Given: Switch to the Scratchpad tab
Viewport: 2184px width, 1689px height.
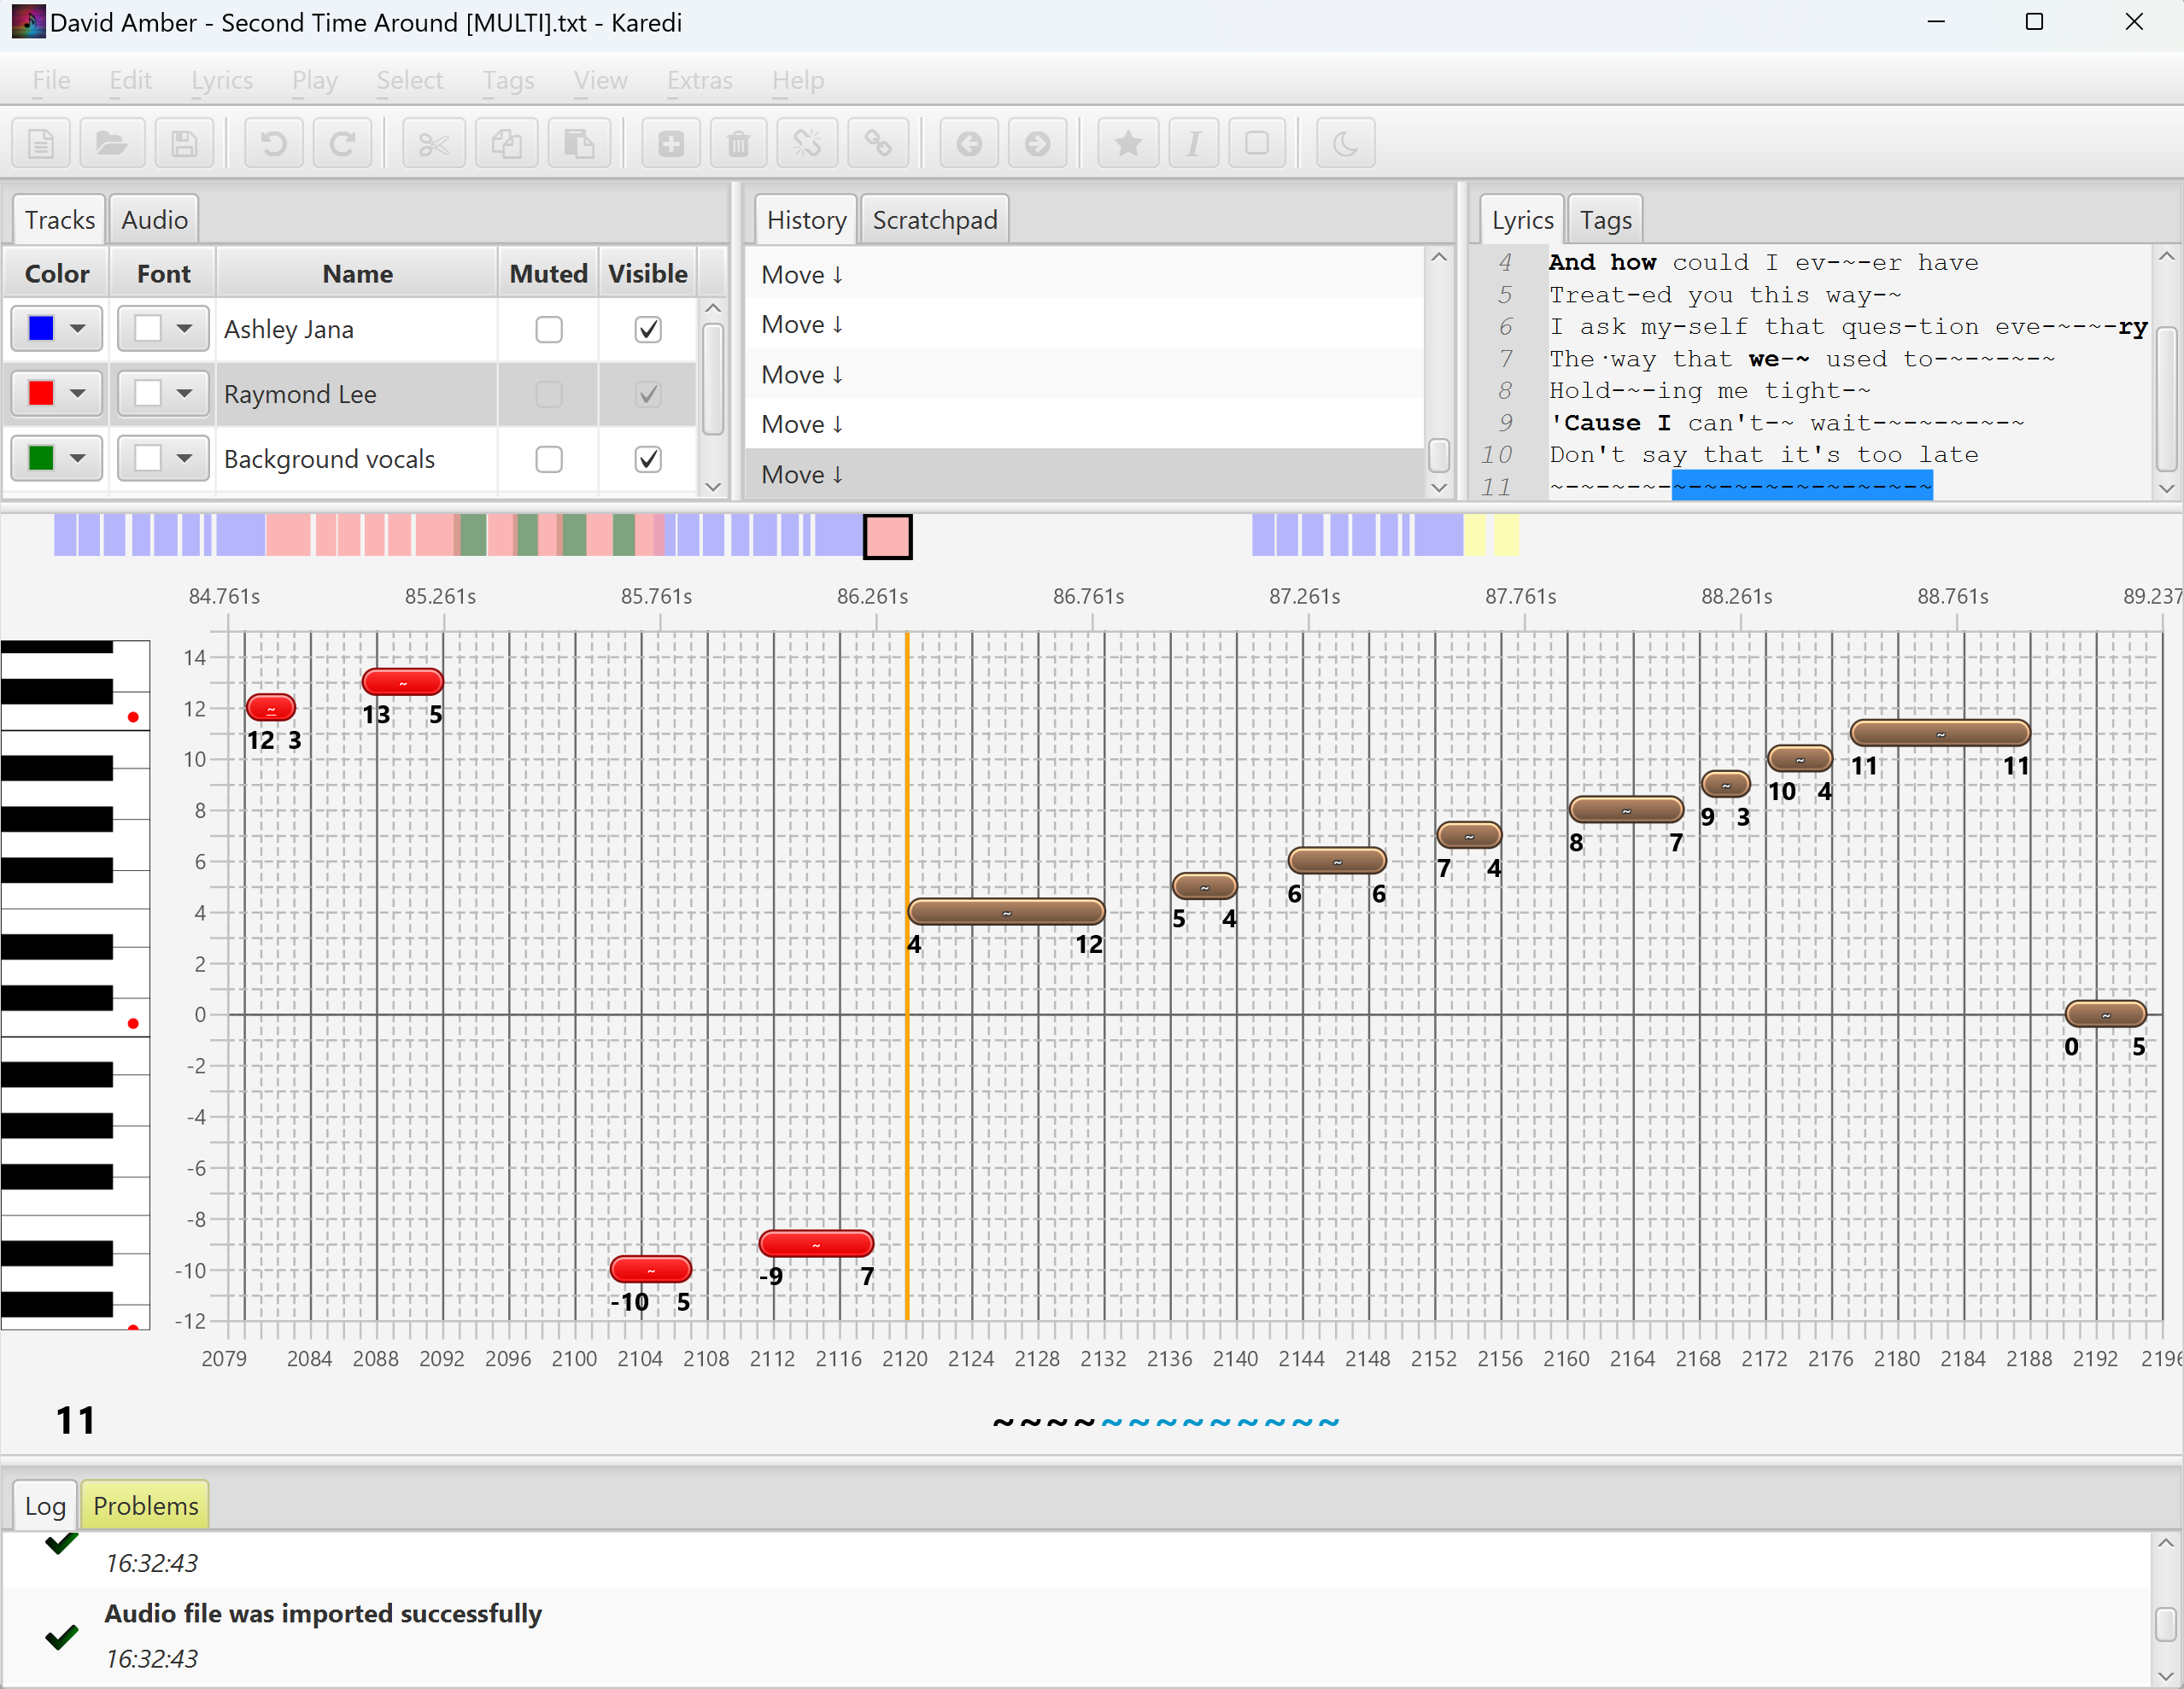Looking at the screenshot, I should pyautogui.click(x=934, y=220).
